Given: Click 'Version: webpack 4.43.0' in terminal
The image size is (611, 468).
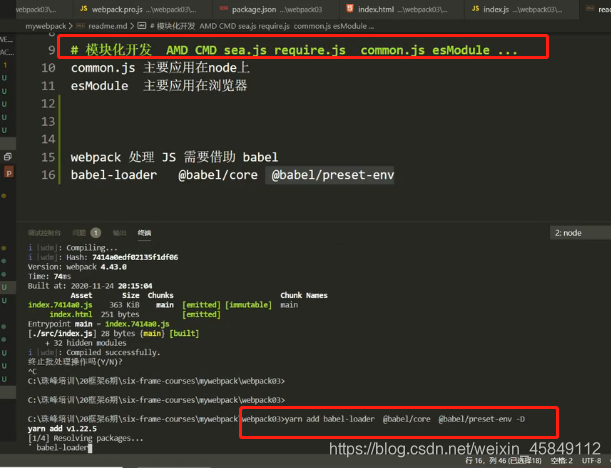Looking at the screenshot, I should pyautogui.click(x=77, y=267).
